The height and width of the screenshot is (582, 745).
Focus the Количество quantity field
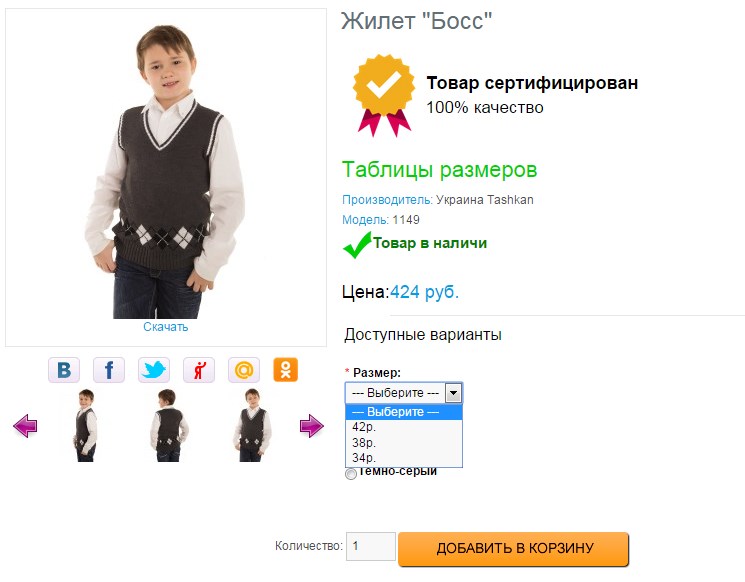[x=370, y=547]
